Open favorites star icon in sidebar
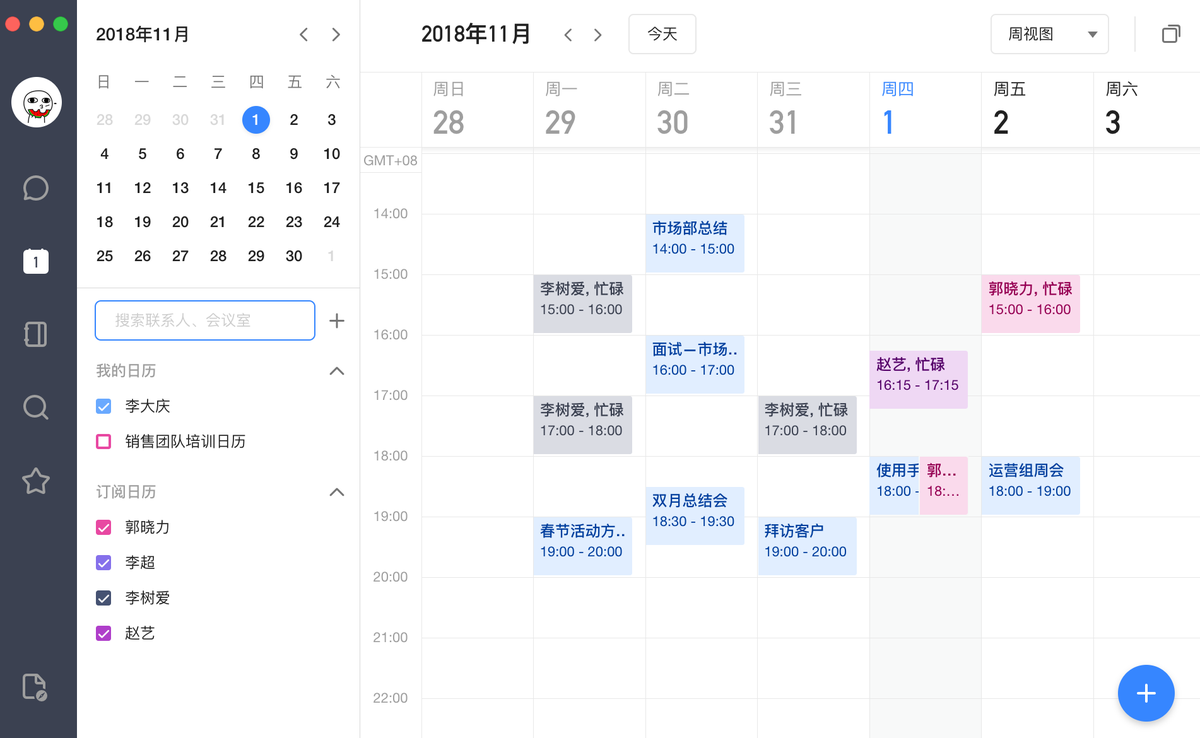The width and height of the screenshot is (1200, 738). [36, 481]
